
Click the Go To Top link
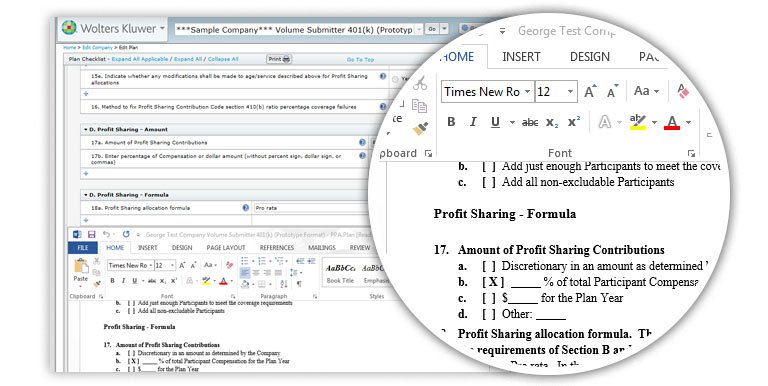point(360,60)
